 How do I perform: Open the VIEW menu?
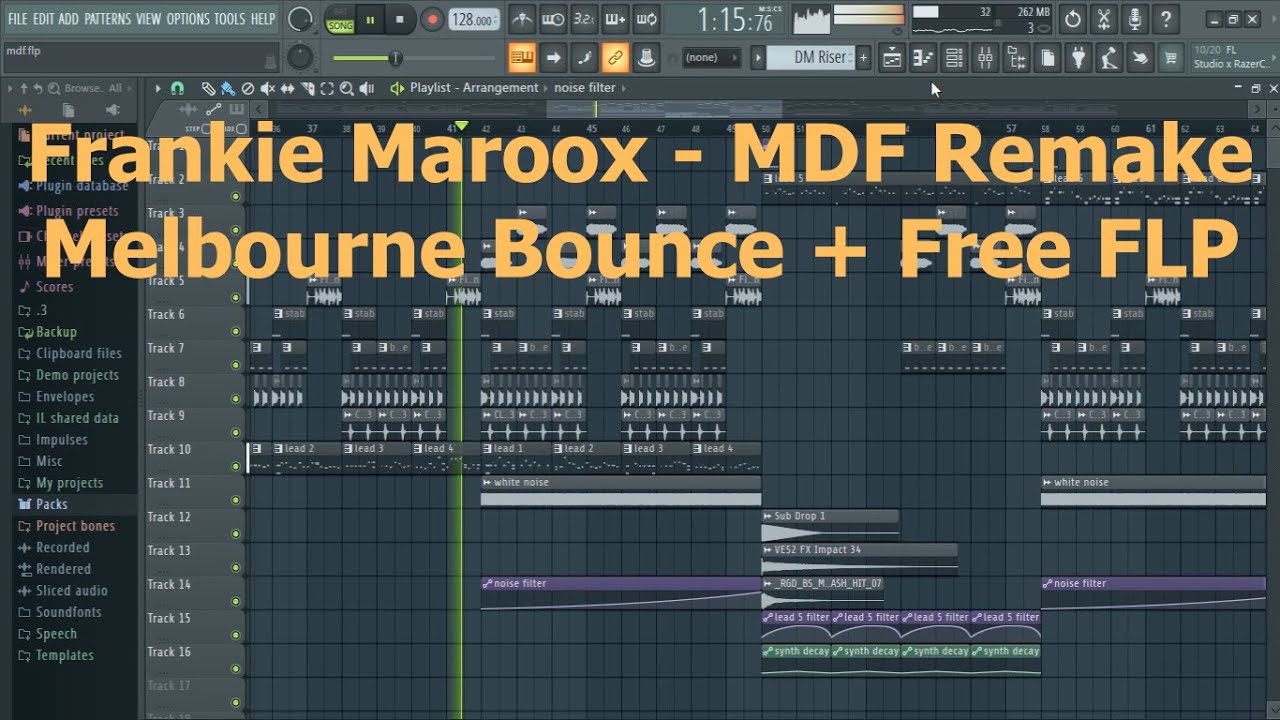[148, 19]
